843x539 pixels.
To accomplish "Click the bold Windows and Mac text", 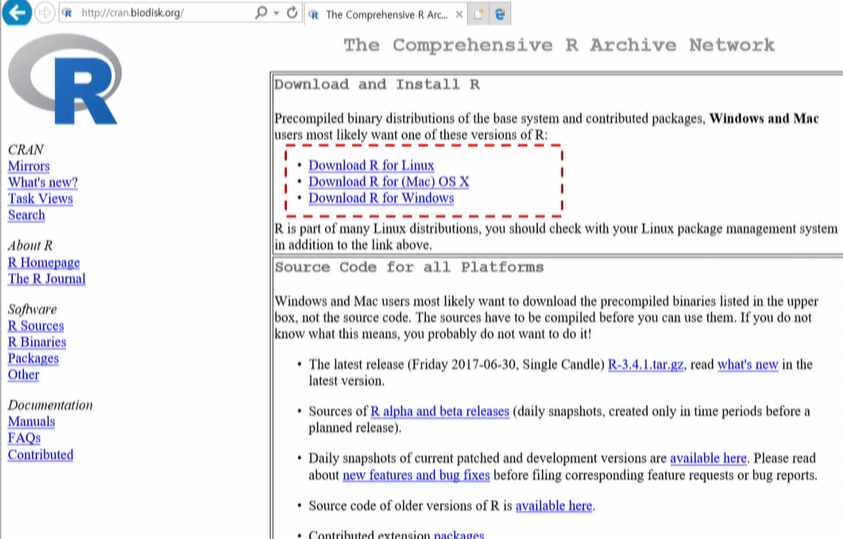I will point(764,119).
